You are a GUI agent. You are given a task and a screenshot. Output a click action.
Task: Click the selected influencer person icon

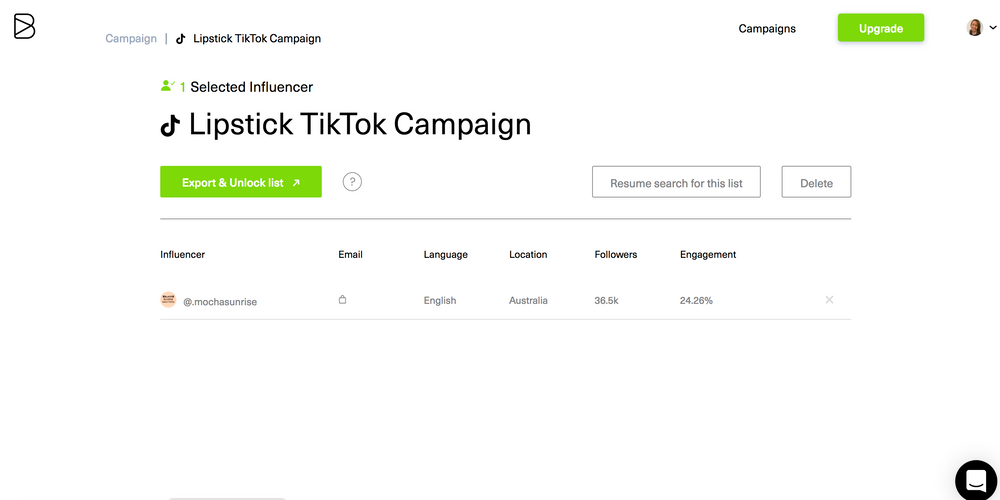click(168, 85)
